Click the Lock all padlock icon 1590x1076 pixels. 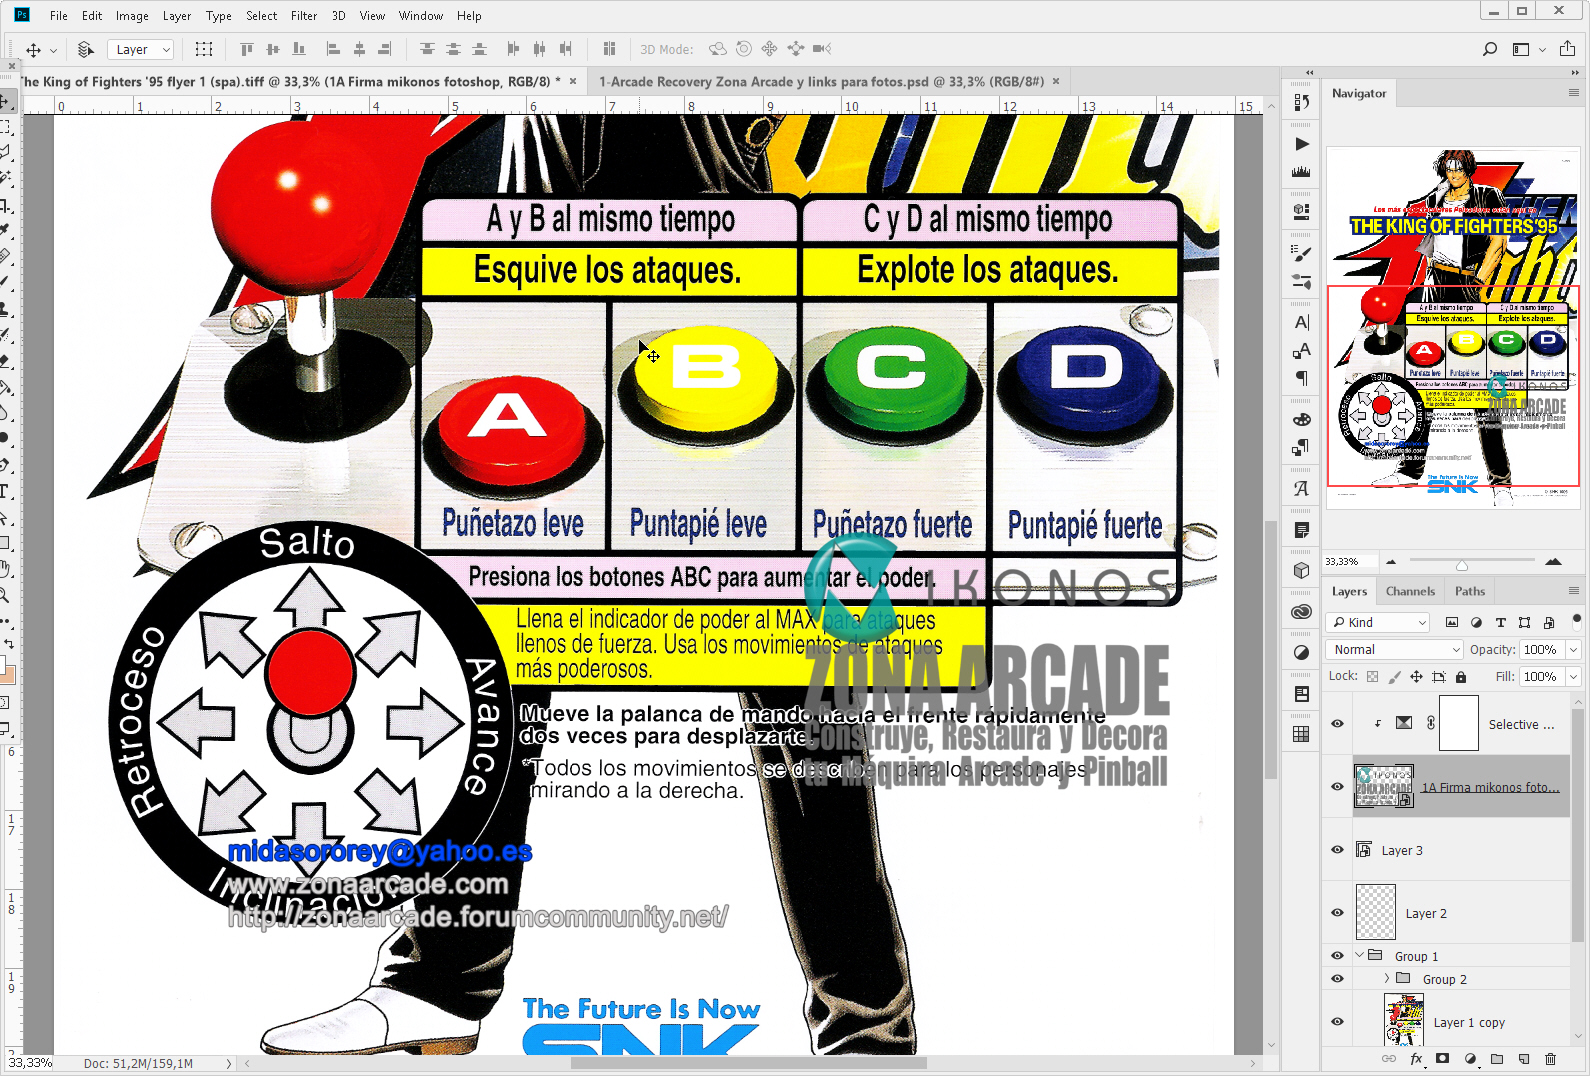pyautogui.click(x=1461, y=677)
